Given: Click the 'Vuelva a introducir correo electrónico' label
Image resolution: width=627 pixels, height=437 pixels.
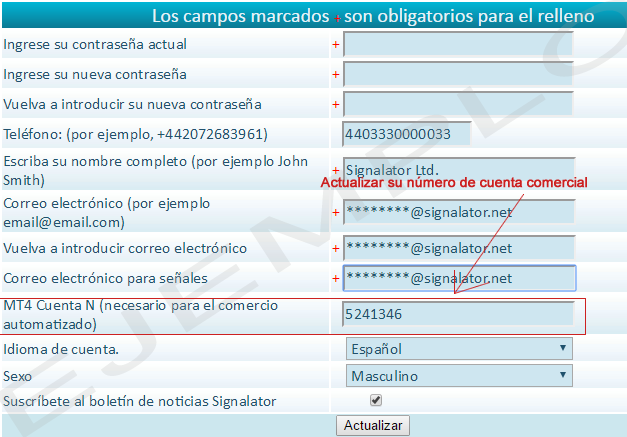Looking at the screenshot, I should pos(125,248).
